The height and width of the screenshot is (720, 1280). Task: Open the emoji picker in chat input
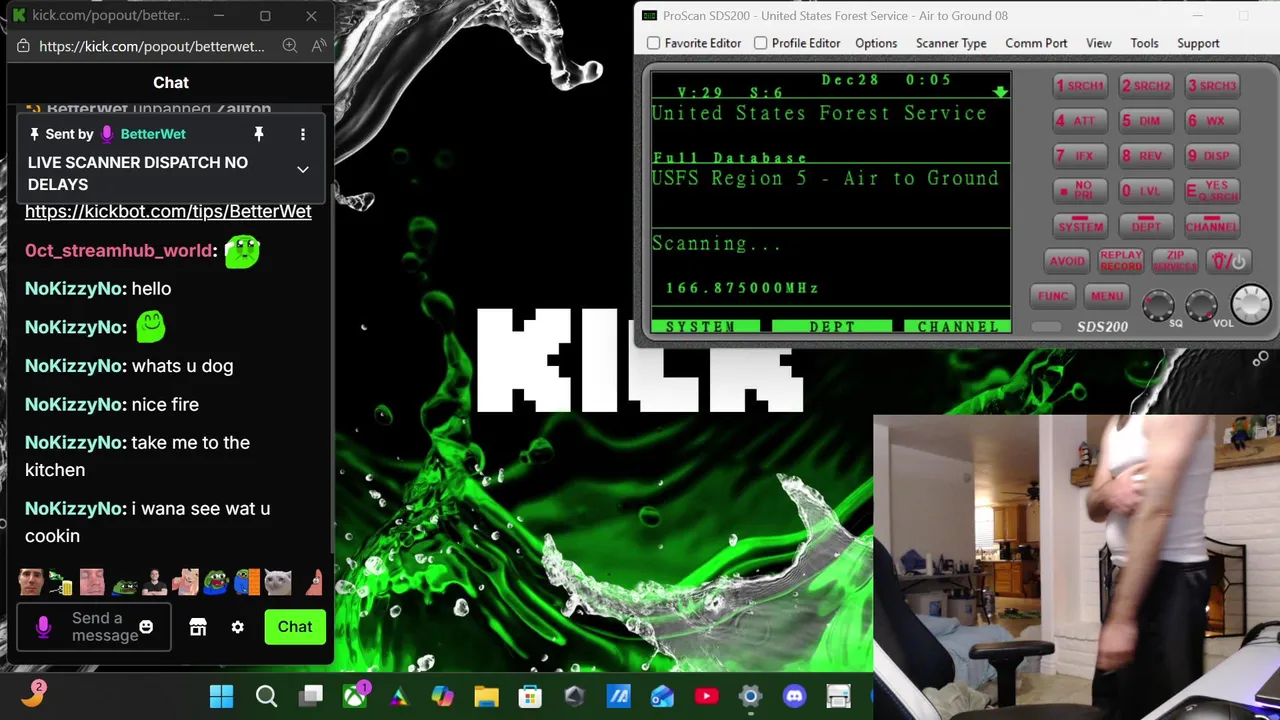point(146,627)
